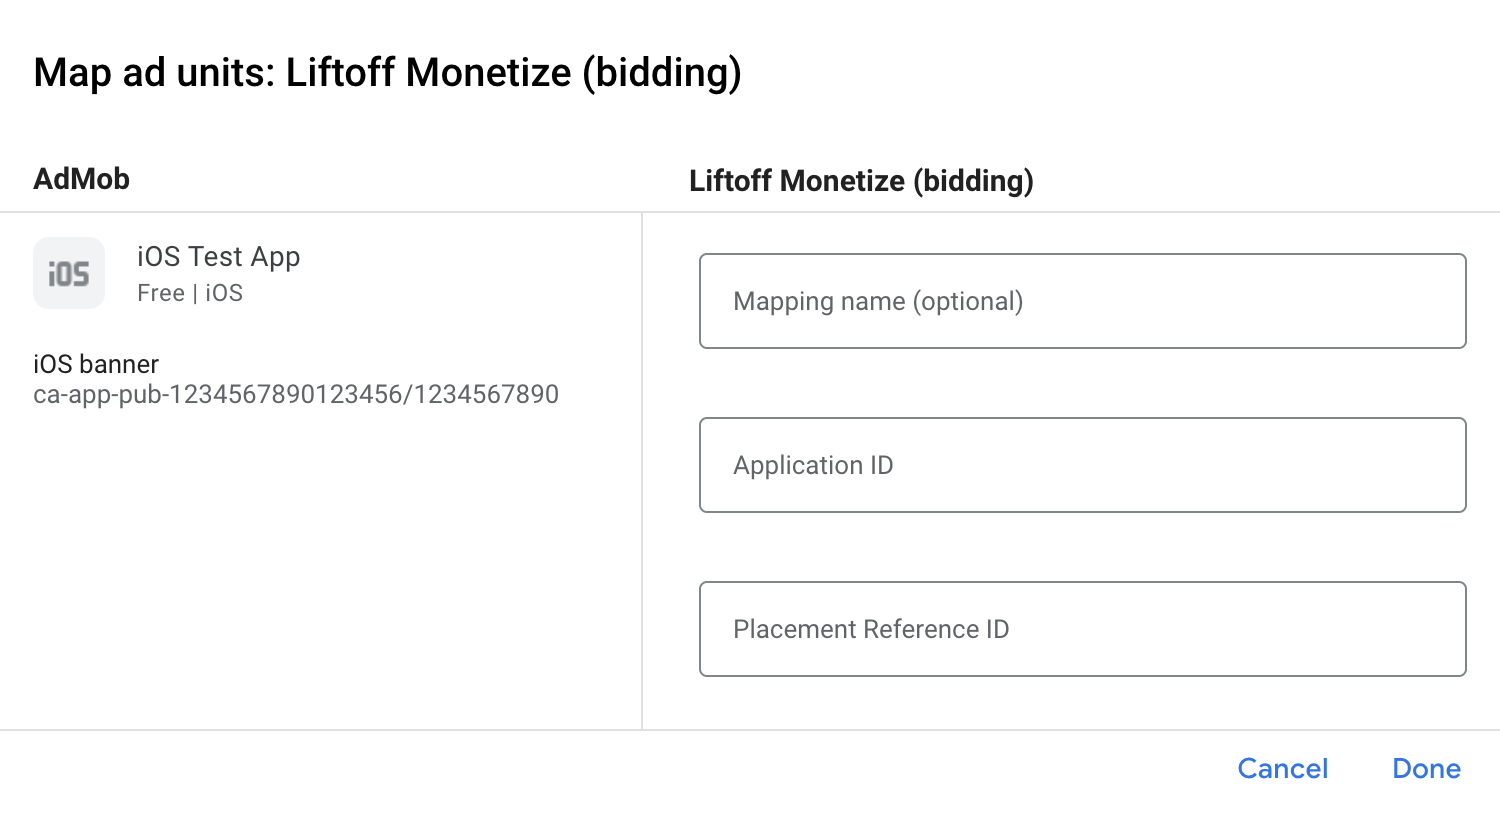Focus the Mapping name (optional) field
The width and height of the screenshot is (1500, 838).
(1082, 301)
